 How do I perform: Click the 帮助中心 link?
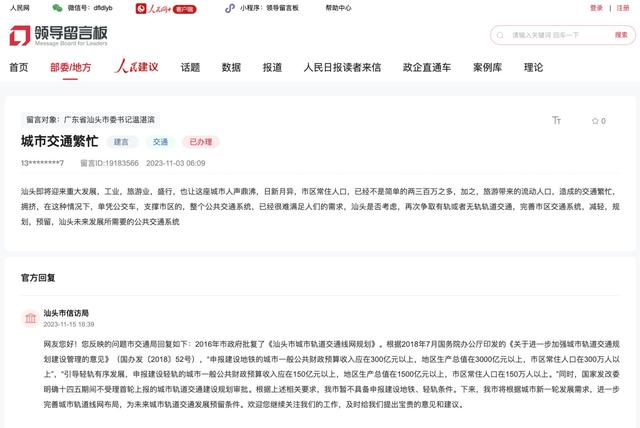click(338, 8)
